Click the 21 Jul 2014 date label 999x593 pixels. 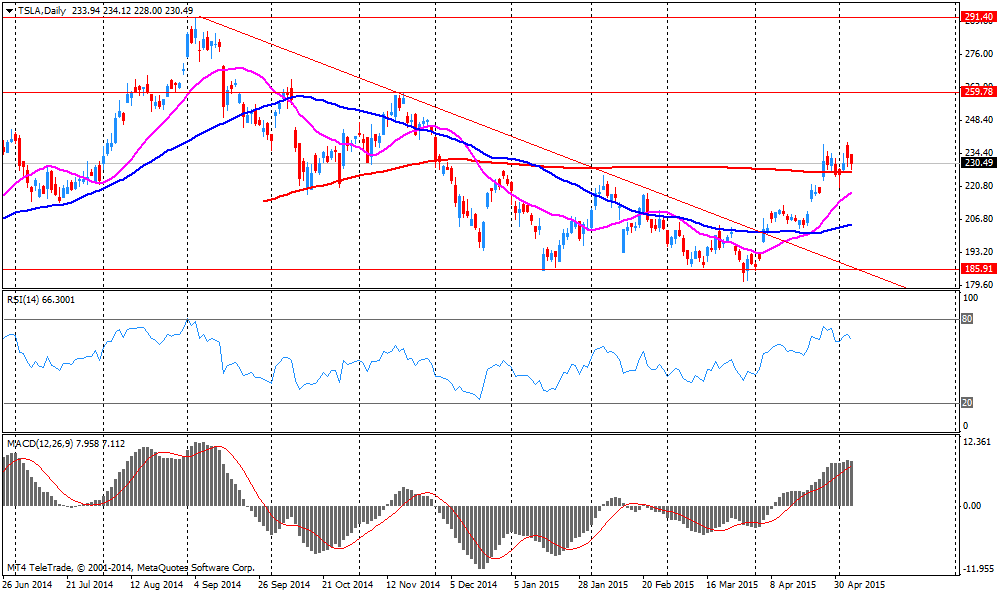(90, 584)
